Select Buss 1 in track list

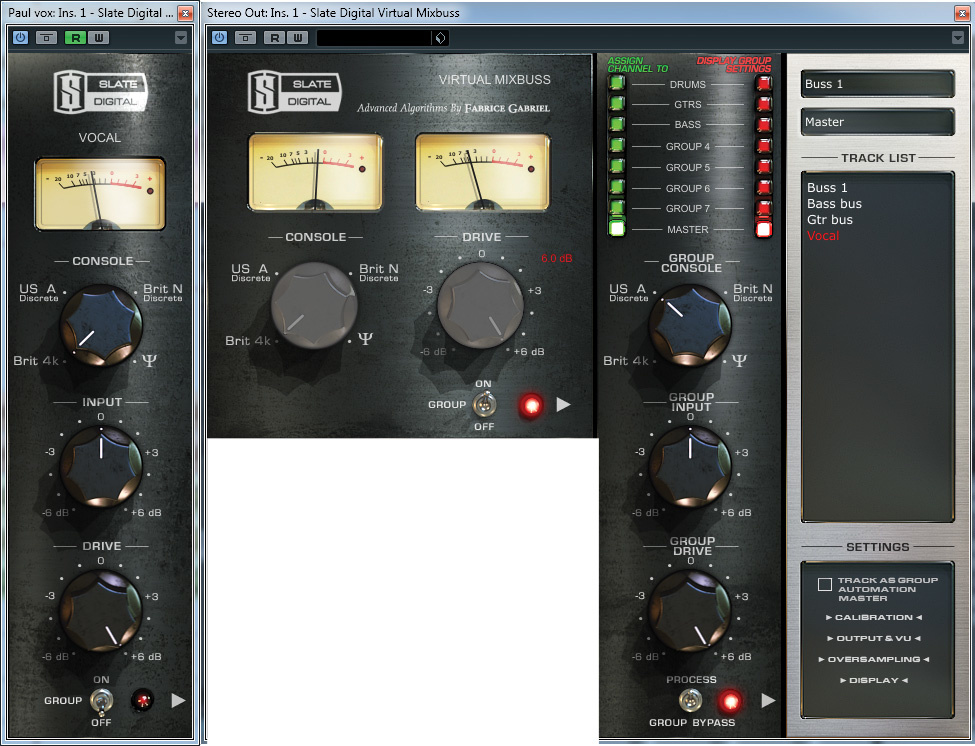click(x=827, y=187)
